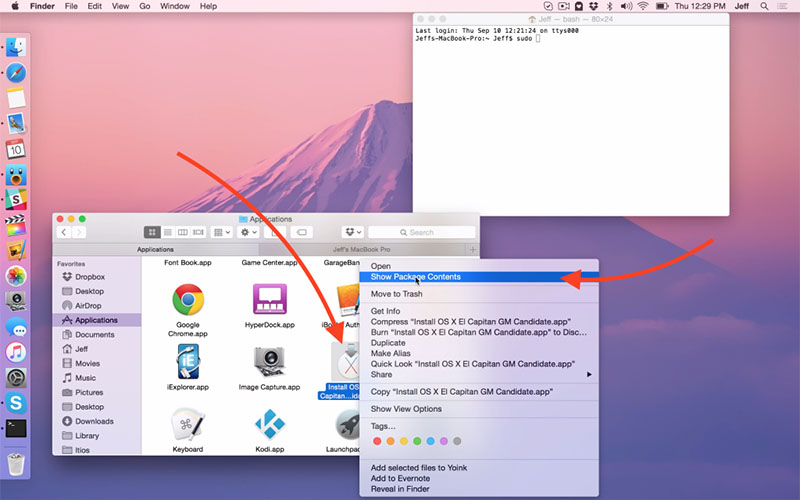Open the Wi-Fi menu bar icon
The width and height of the screenshot is (800, 500).
[x=643, y=6]
